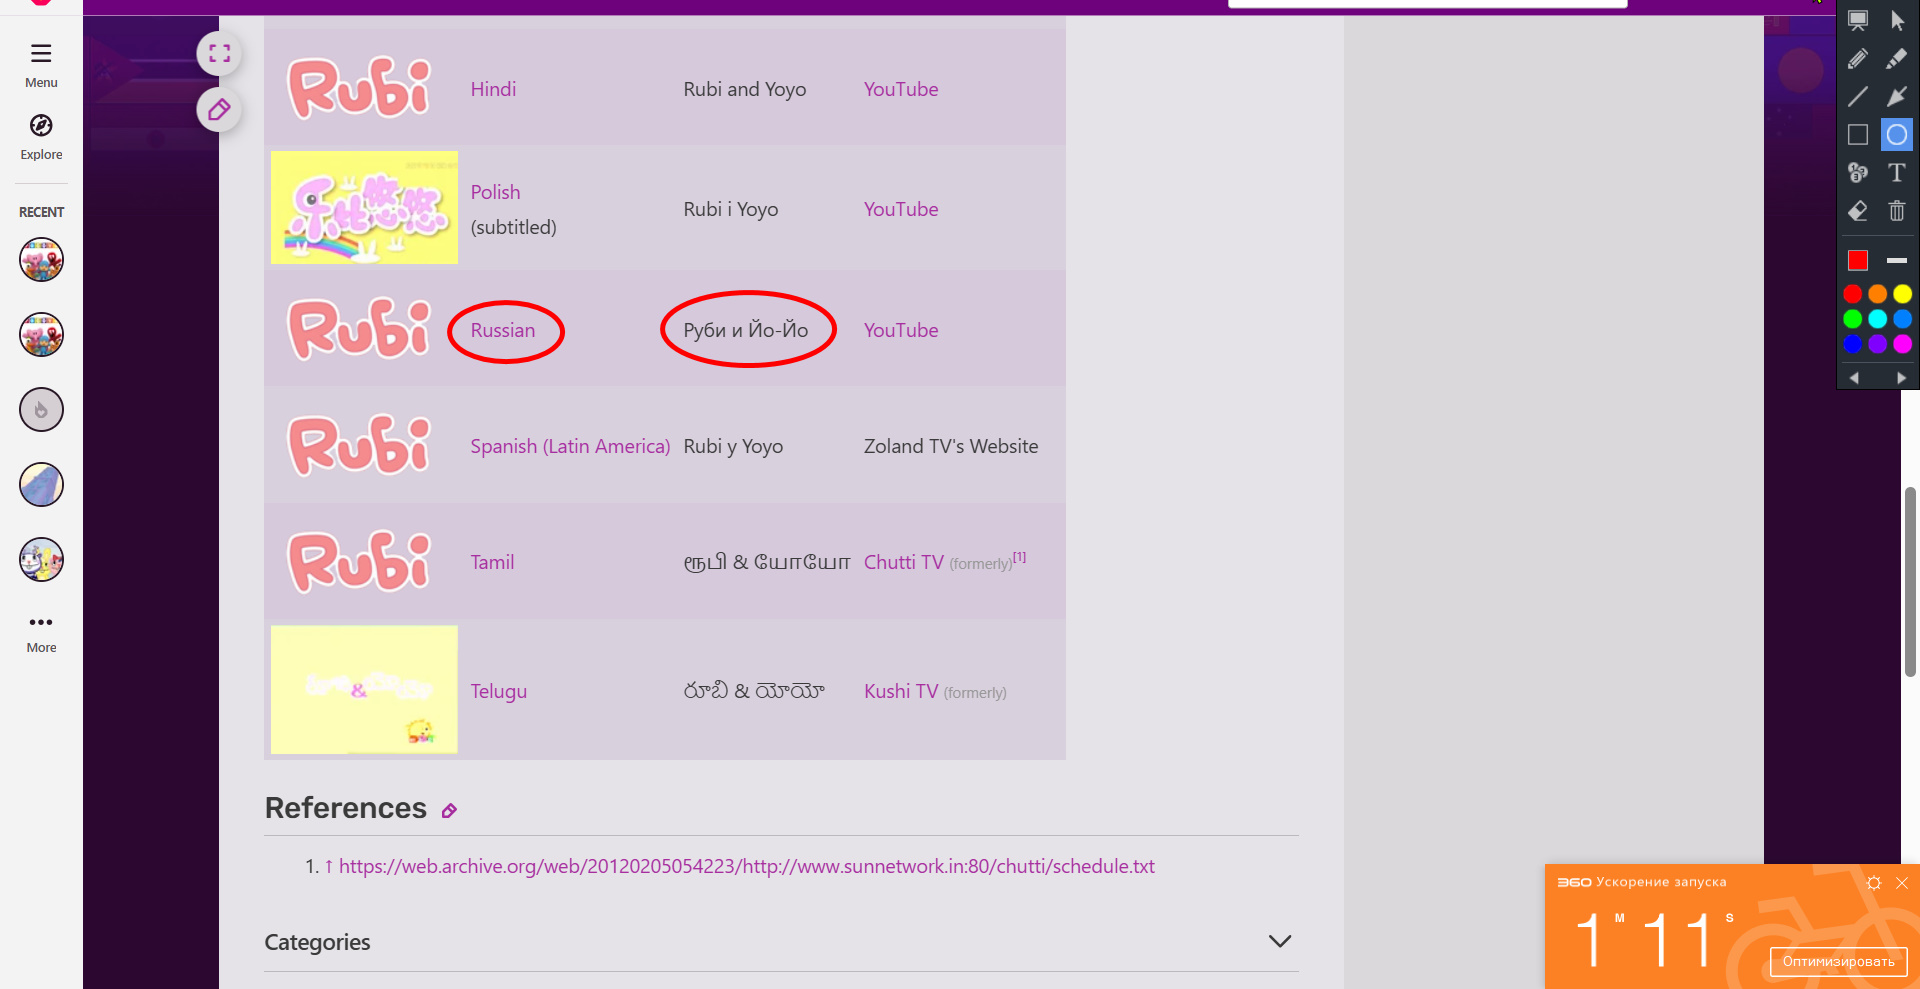Select the highlighter marker tool
1920x989 pixels.
point(1896,59)
